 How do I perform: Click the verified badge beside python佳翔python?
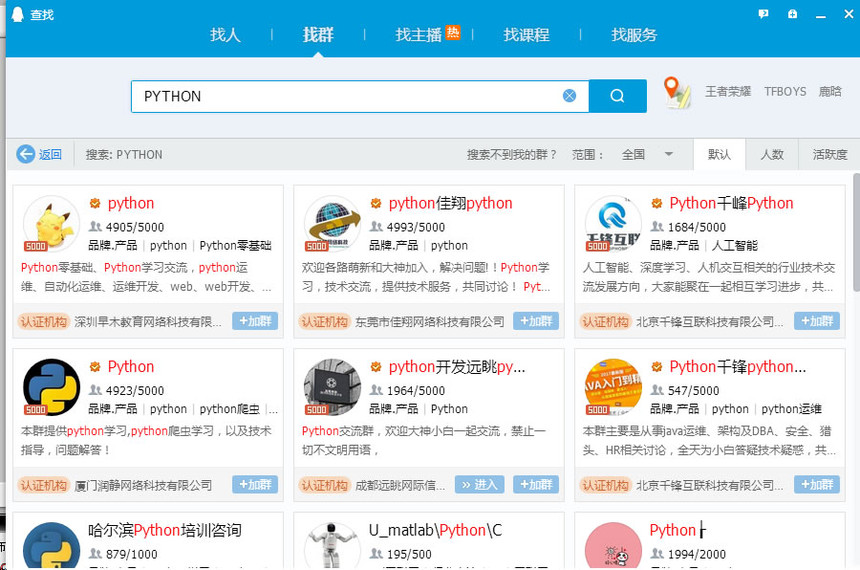376,204
